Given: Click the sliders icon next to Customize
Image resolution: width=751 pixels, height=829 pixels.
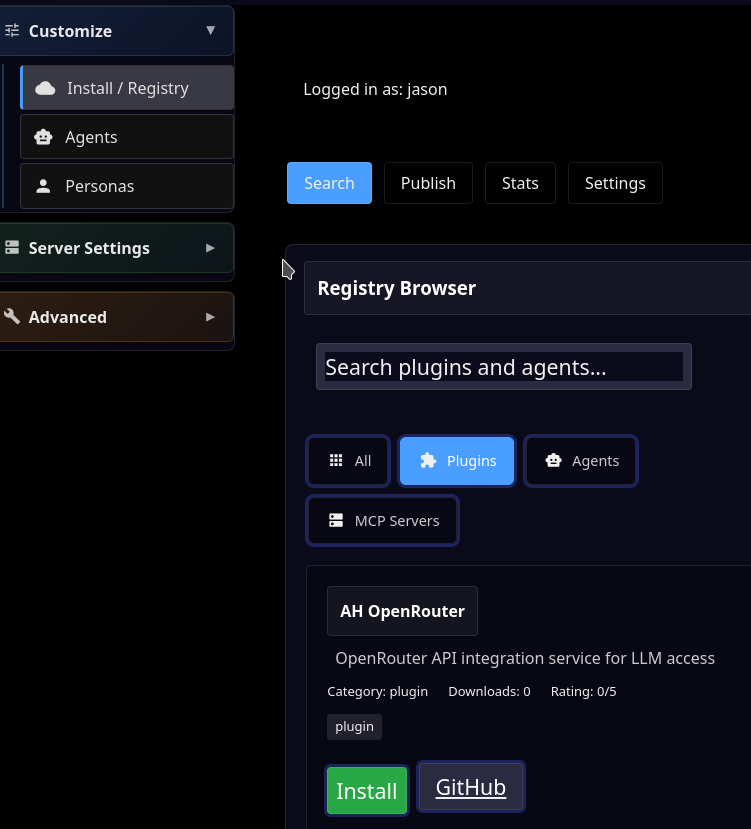Looking at the screenshot, I should [12, 31].
